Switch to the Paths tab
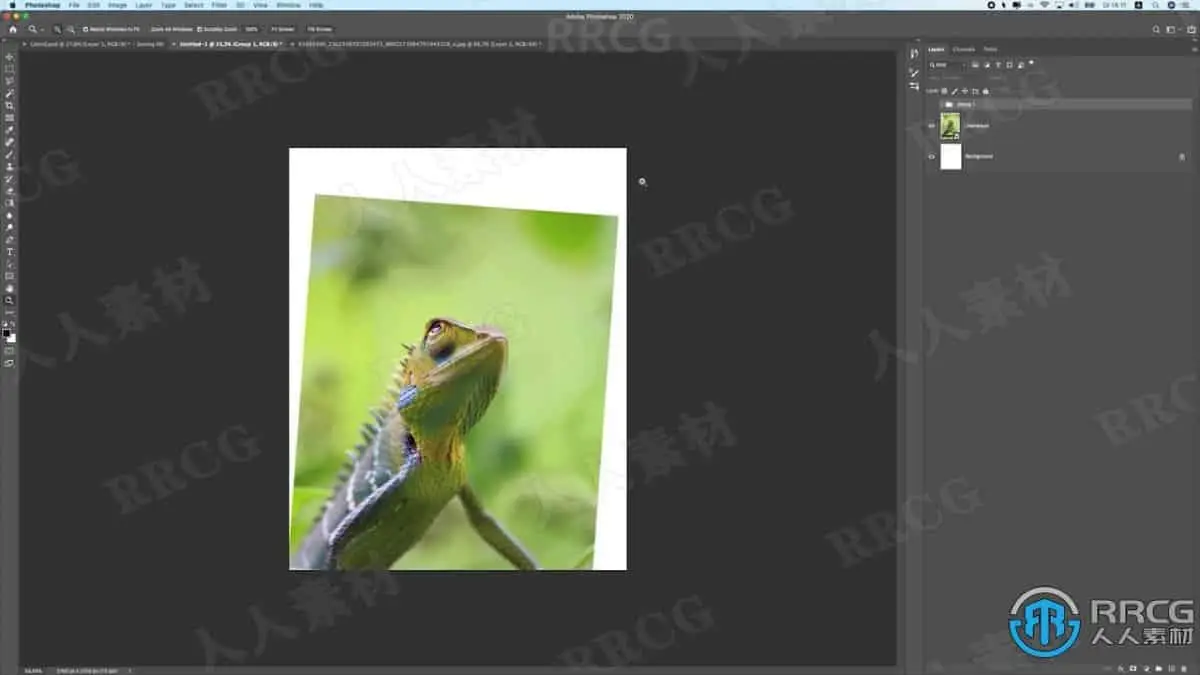 click(x=990, y=49)
